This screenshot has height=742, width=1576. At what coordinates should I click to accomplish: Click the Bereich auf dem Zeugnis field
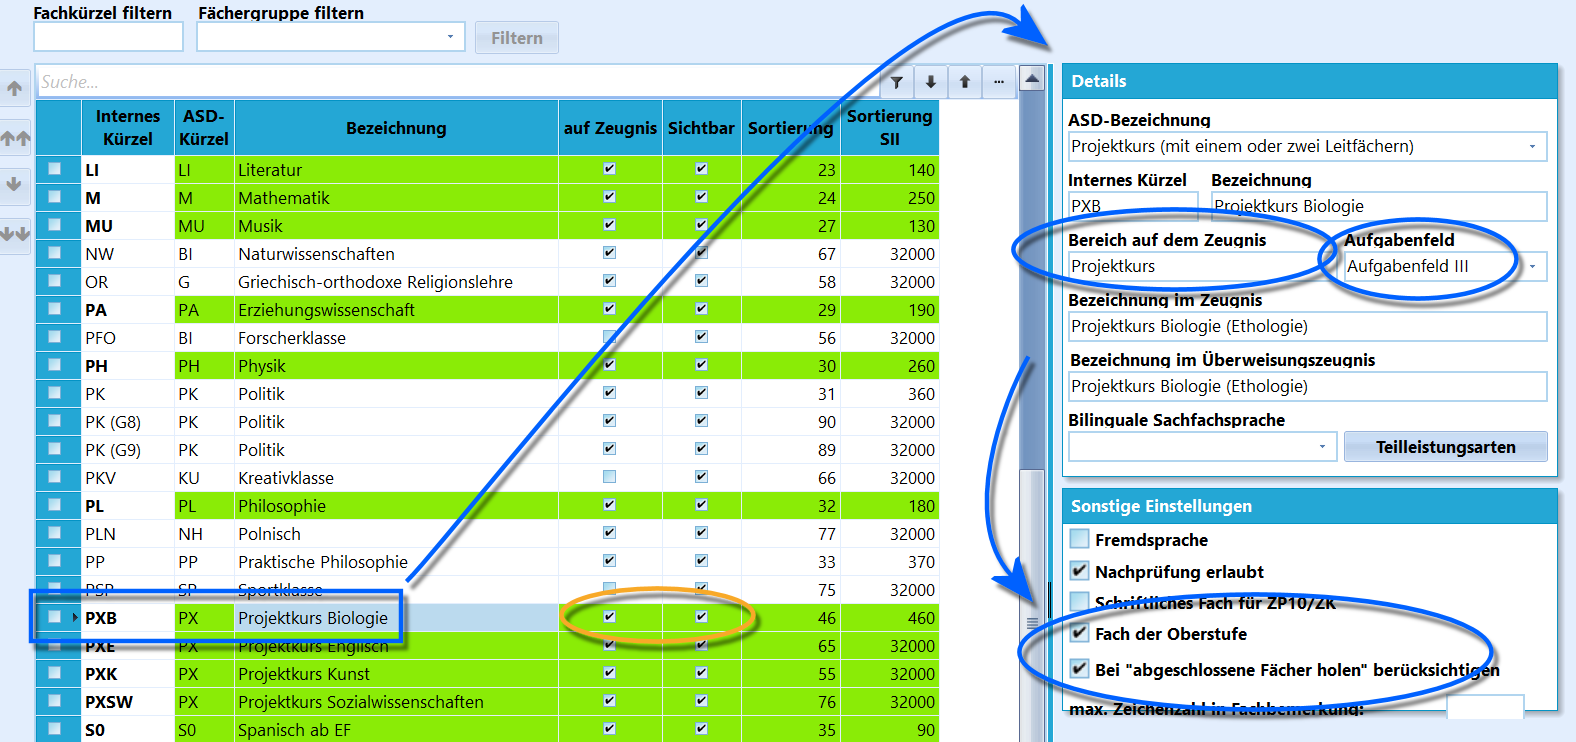point(1198,266)
